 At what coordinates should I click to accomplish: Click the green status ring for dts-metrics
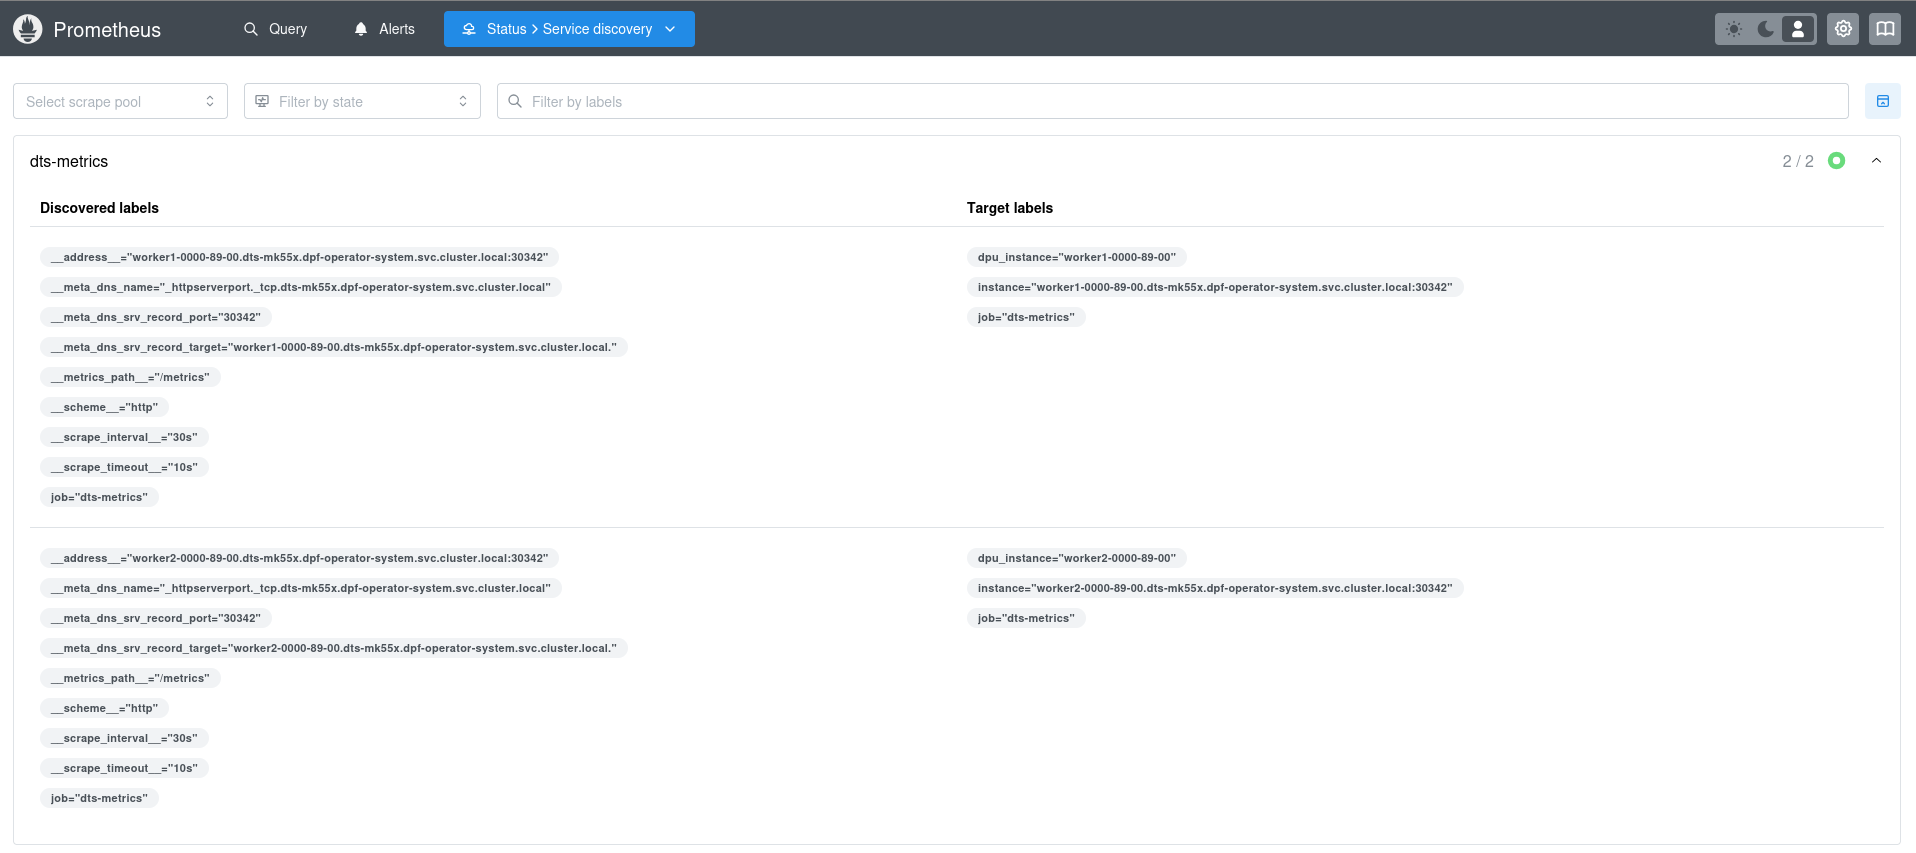tap(1836, 161)
